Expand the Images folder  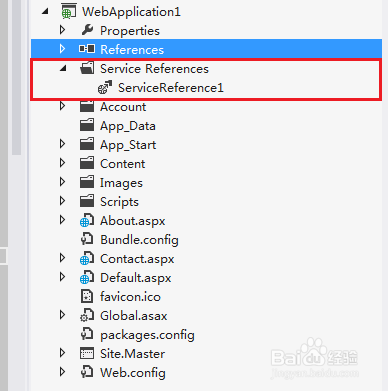click(62, 182)
